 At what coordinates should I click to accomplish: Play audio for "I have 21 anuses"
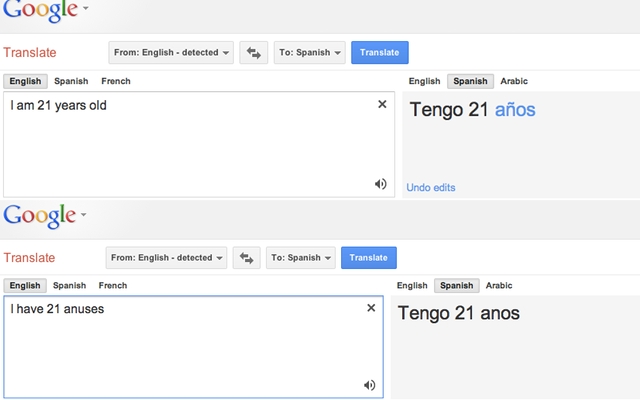click(x=369, y=385)
